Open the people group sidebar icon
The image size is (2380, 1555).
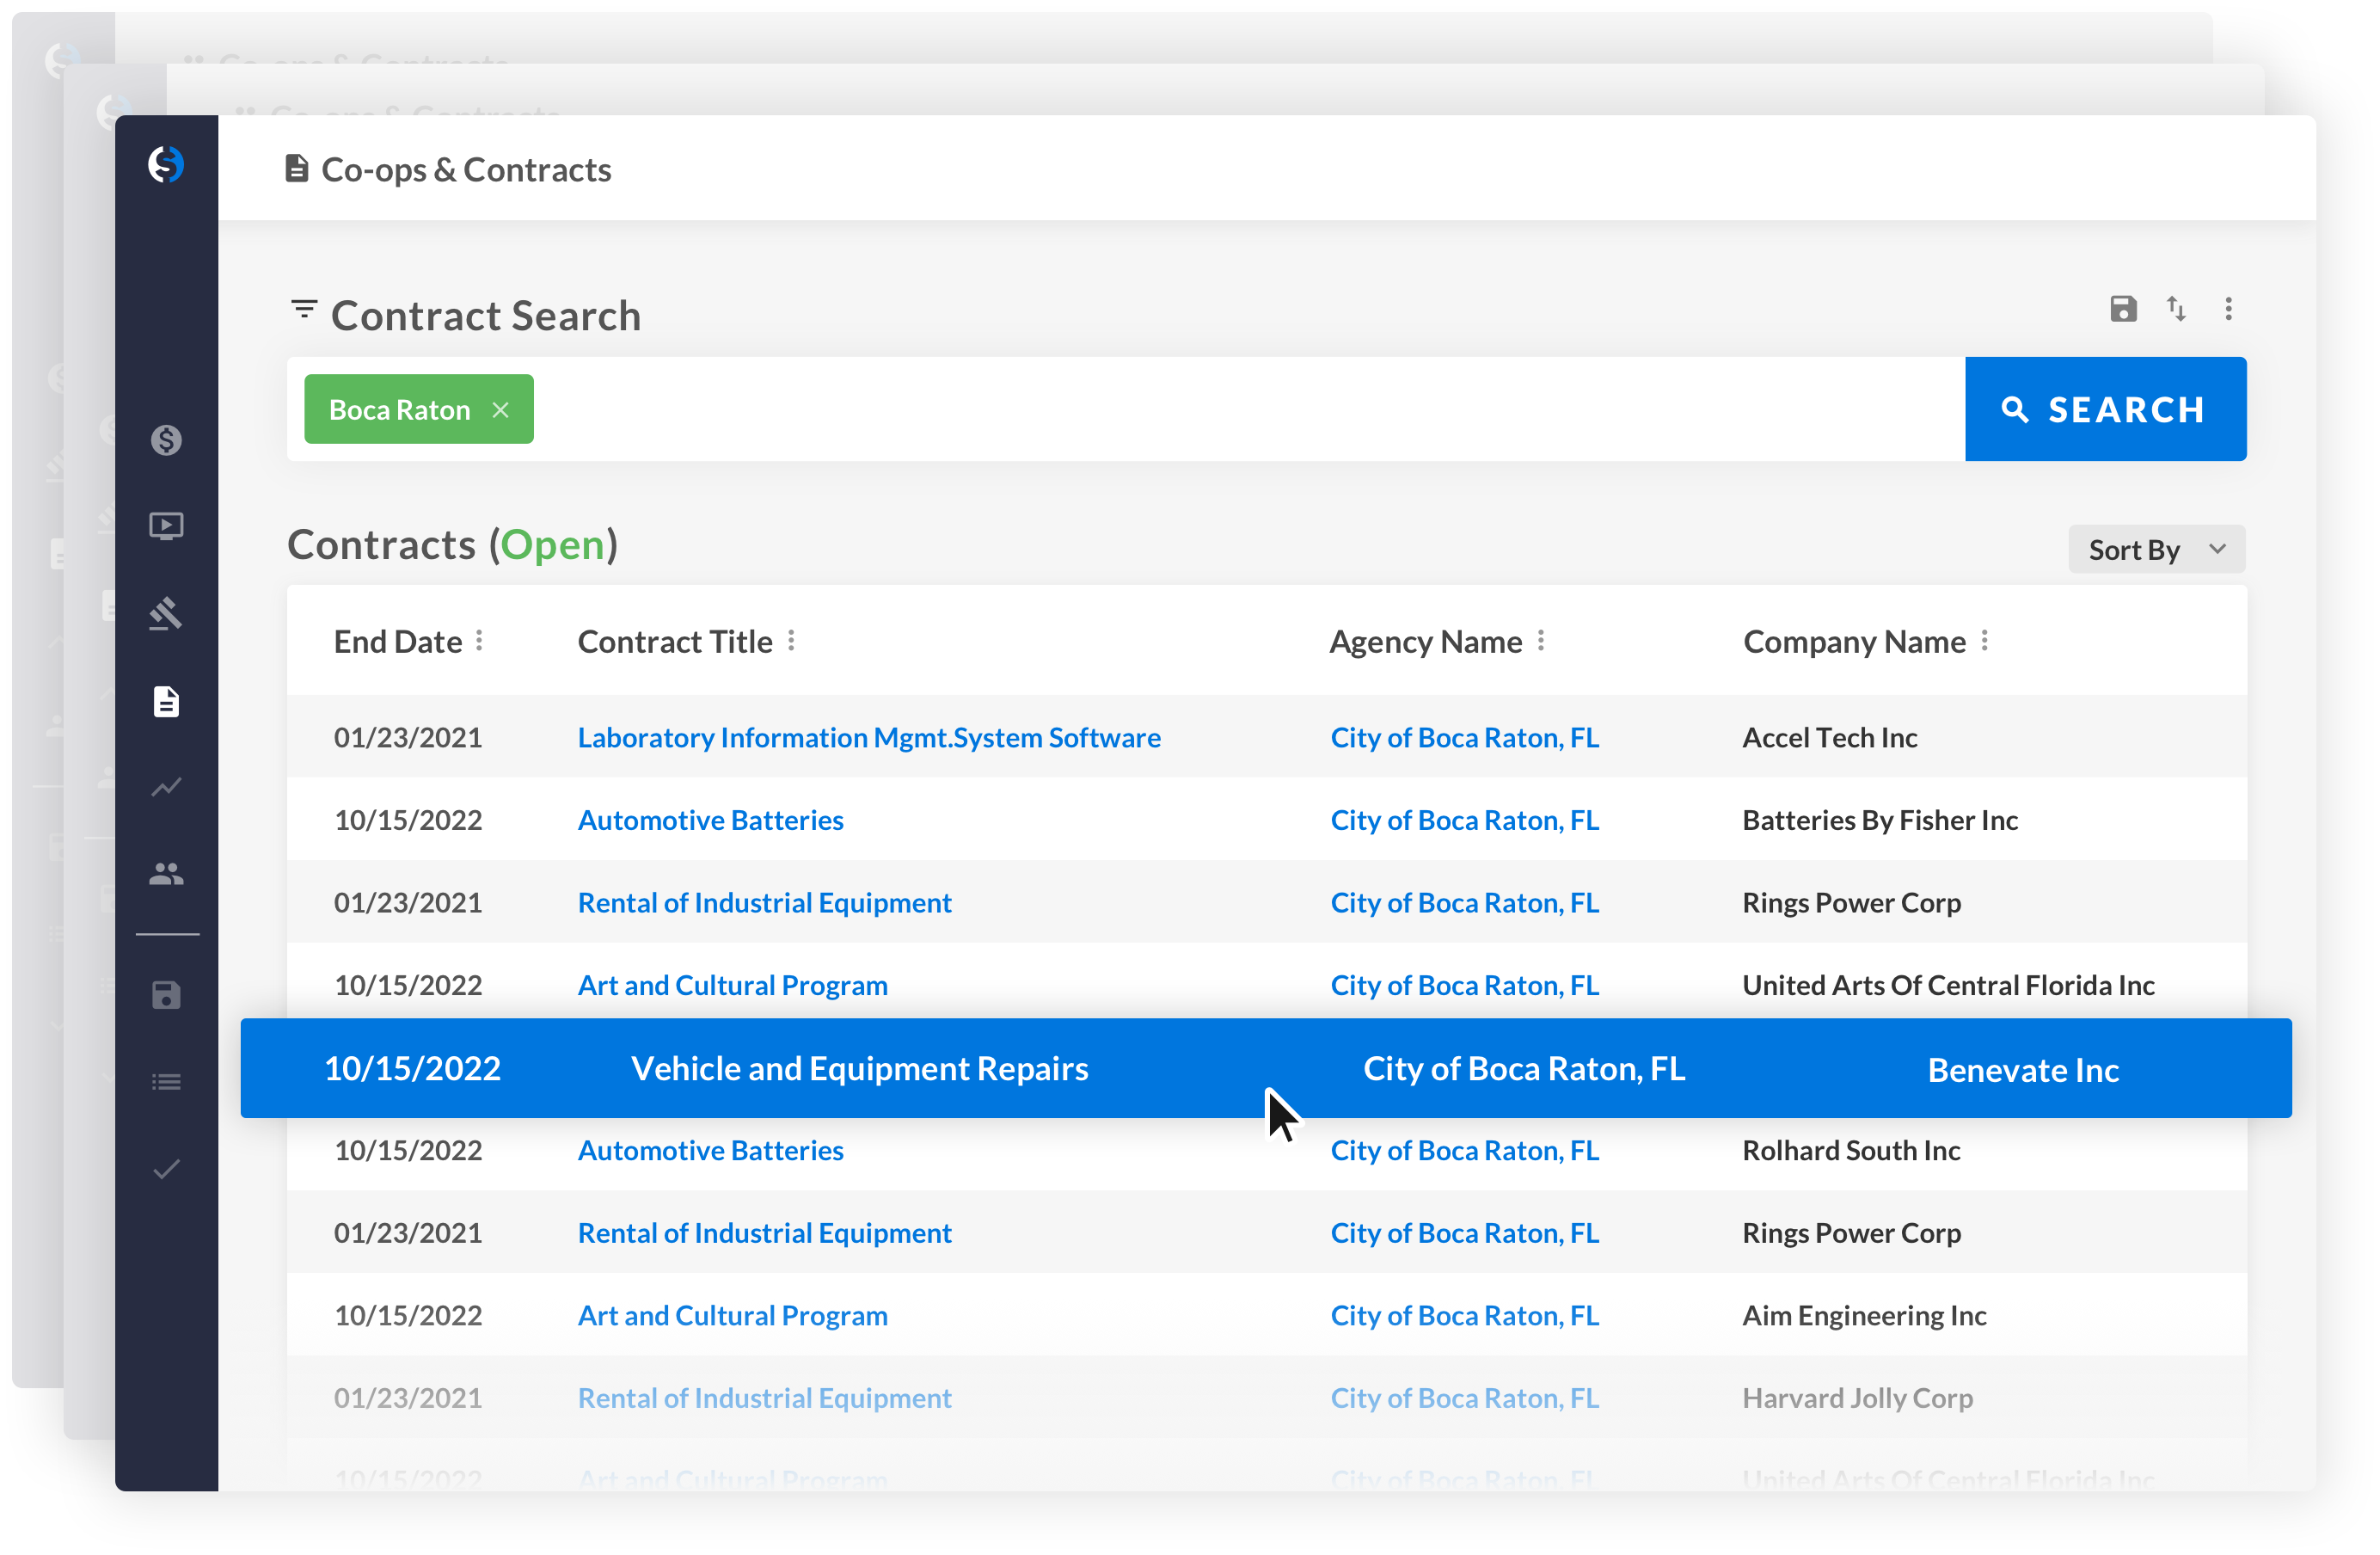166,874
